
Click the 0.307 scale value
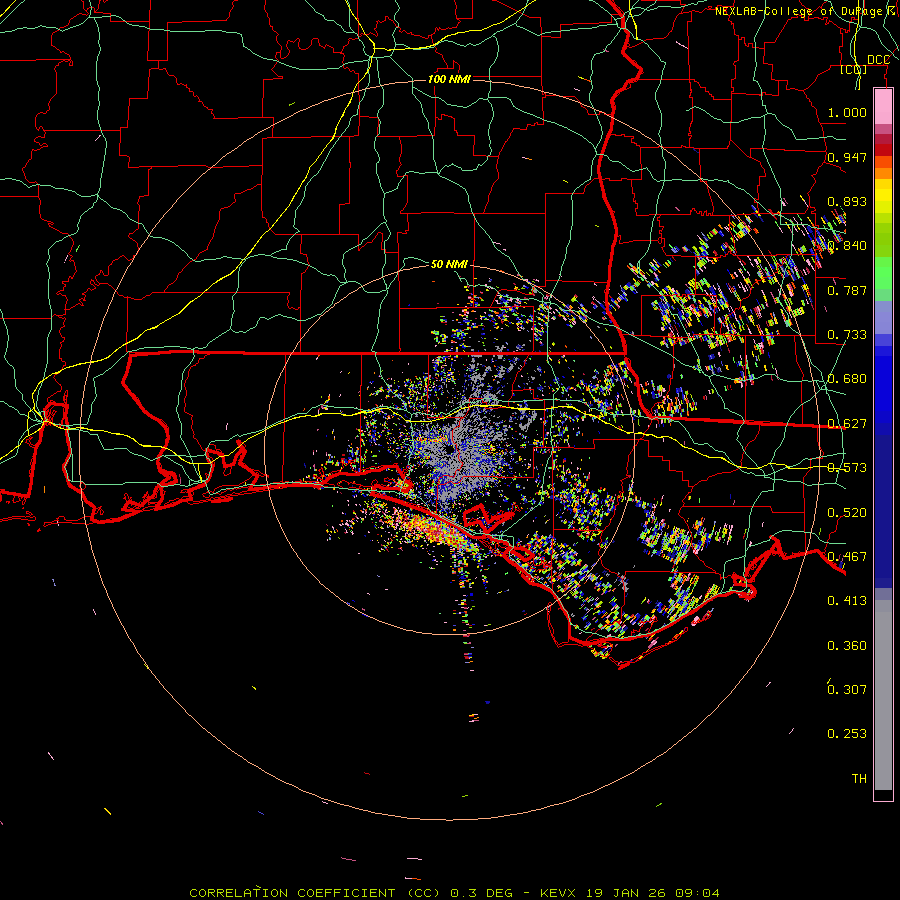tap(847, 689)
